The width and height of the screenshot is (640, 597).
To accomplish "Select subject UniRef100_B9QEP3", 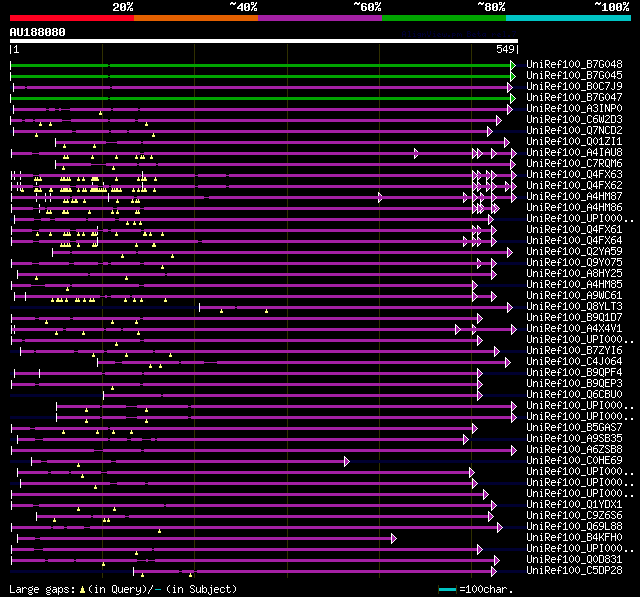I will (574, 384).
